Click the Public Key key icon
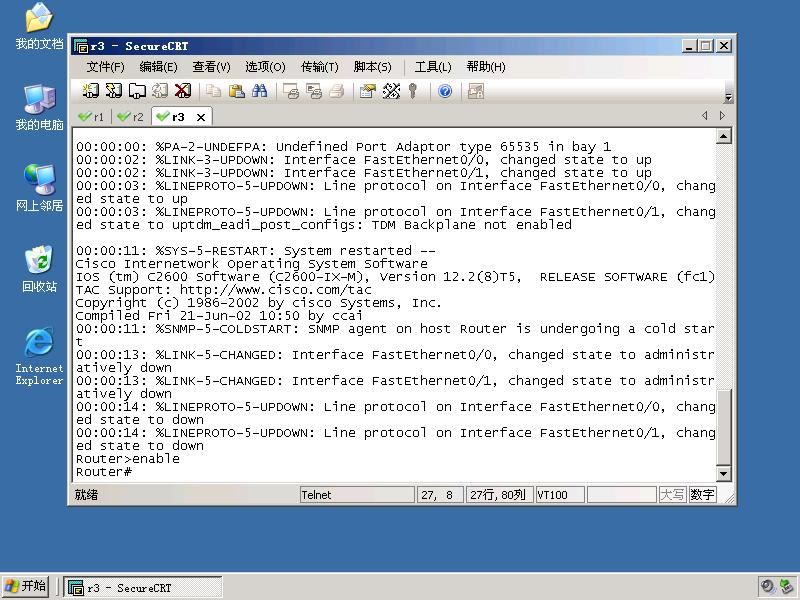 [x=413, y=91]
